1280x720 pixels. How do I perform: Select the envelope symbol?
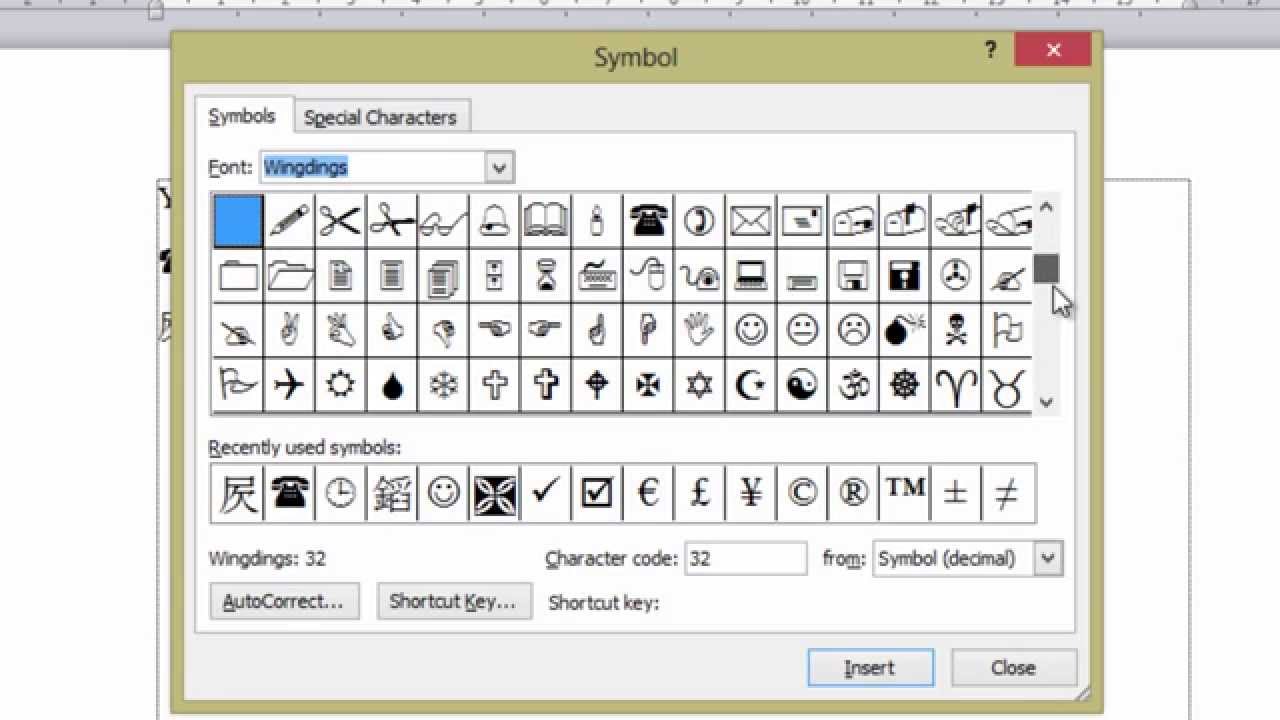pos(751,221)
